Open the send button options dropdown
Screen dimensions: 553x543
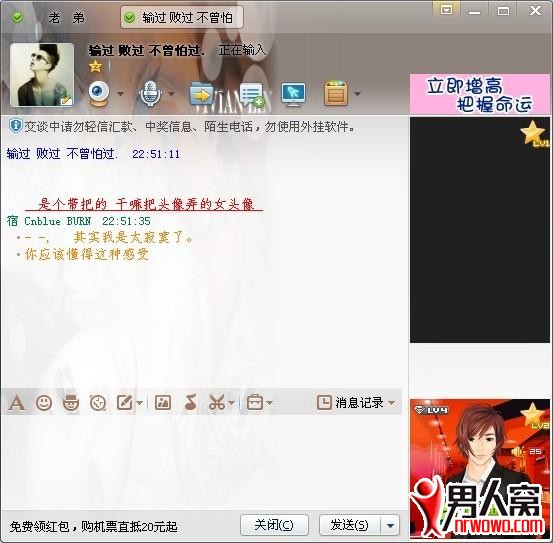coord(390,525)
